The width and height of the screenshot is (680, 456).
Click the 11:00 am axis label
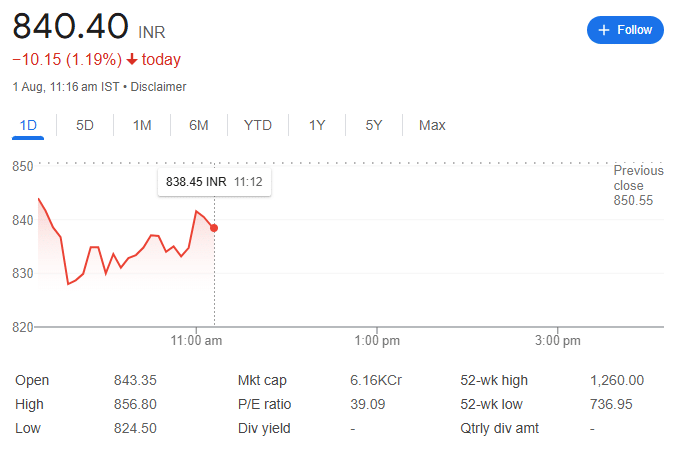click(196, 341)
